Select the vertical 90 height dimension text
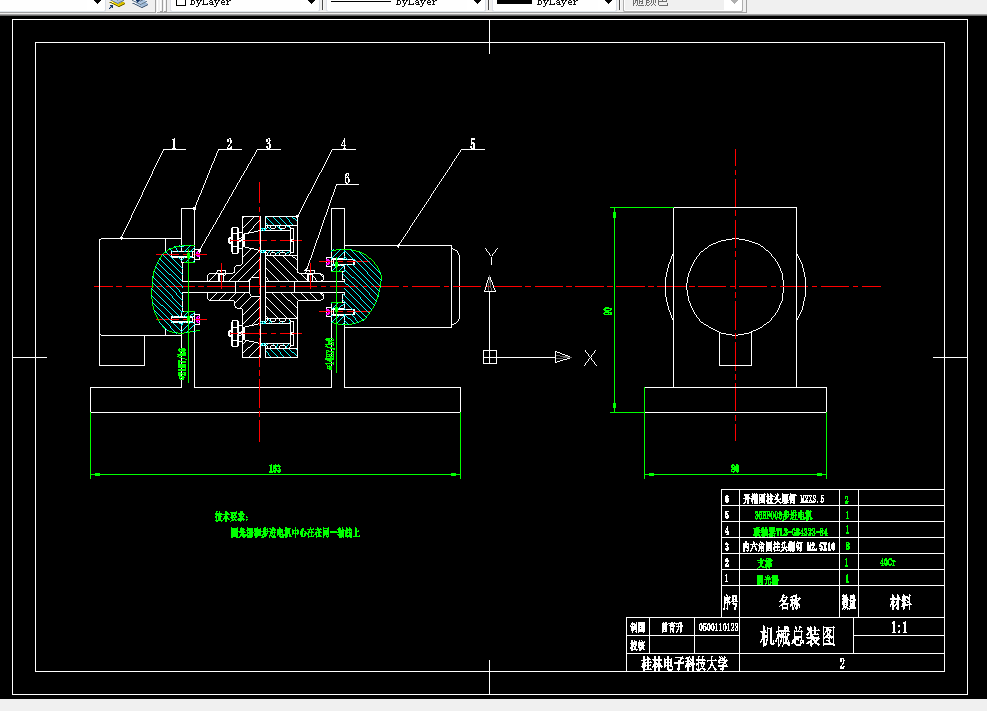Screen dimensions: 987x711 click(x=607, y=311)
